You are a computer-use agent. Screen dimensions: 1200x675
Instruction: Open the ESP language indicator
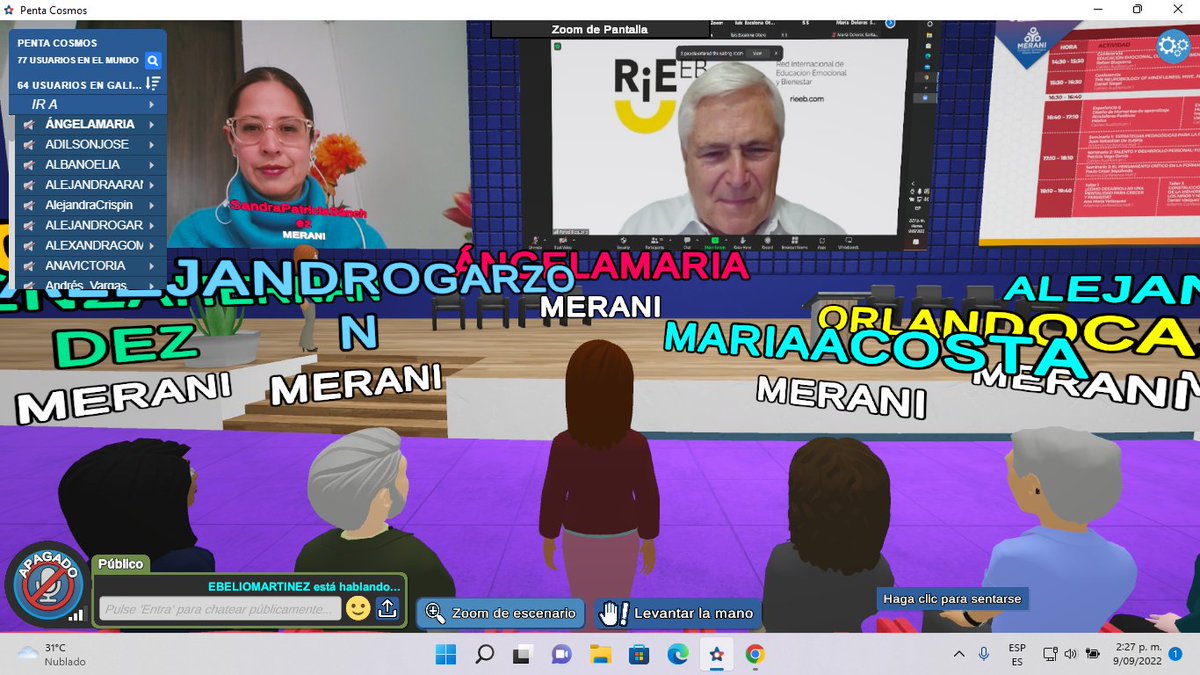pyautogui.click(x=1017, y=654)
